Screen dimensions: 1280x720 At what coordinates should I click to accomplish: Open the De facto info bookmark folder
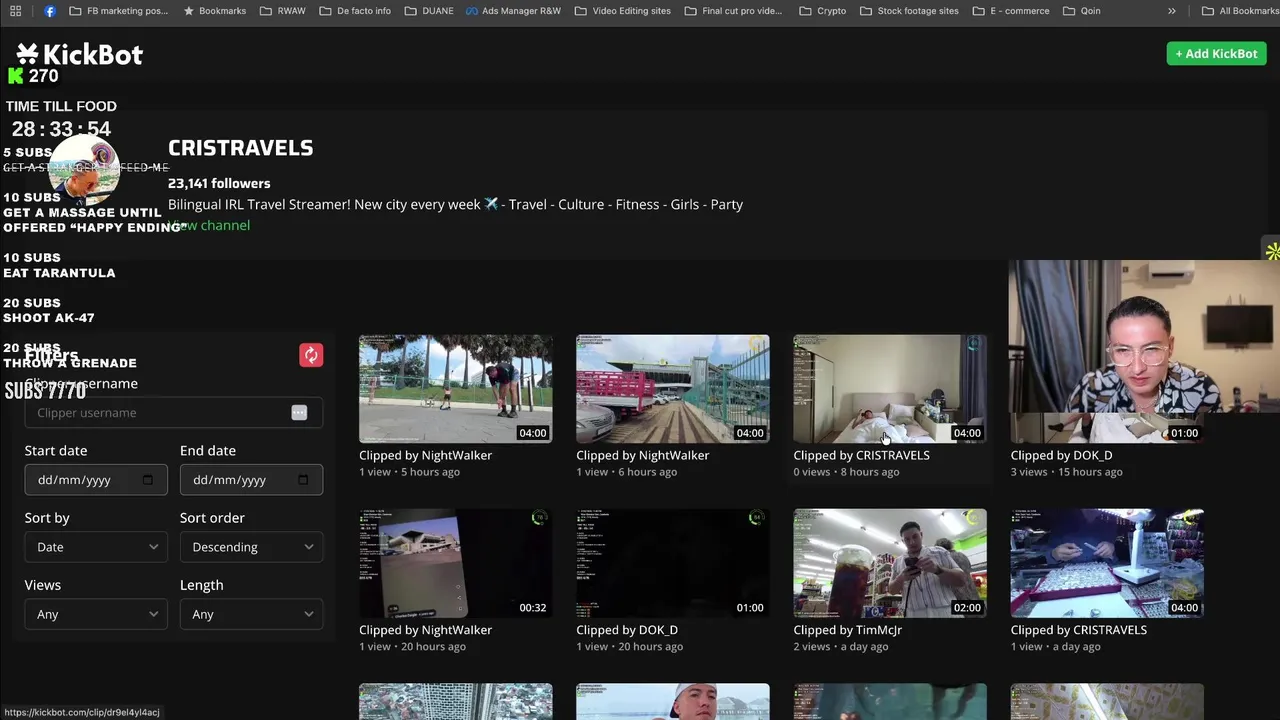click(x=355, y=11)
